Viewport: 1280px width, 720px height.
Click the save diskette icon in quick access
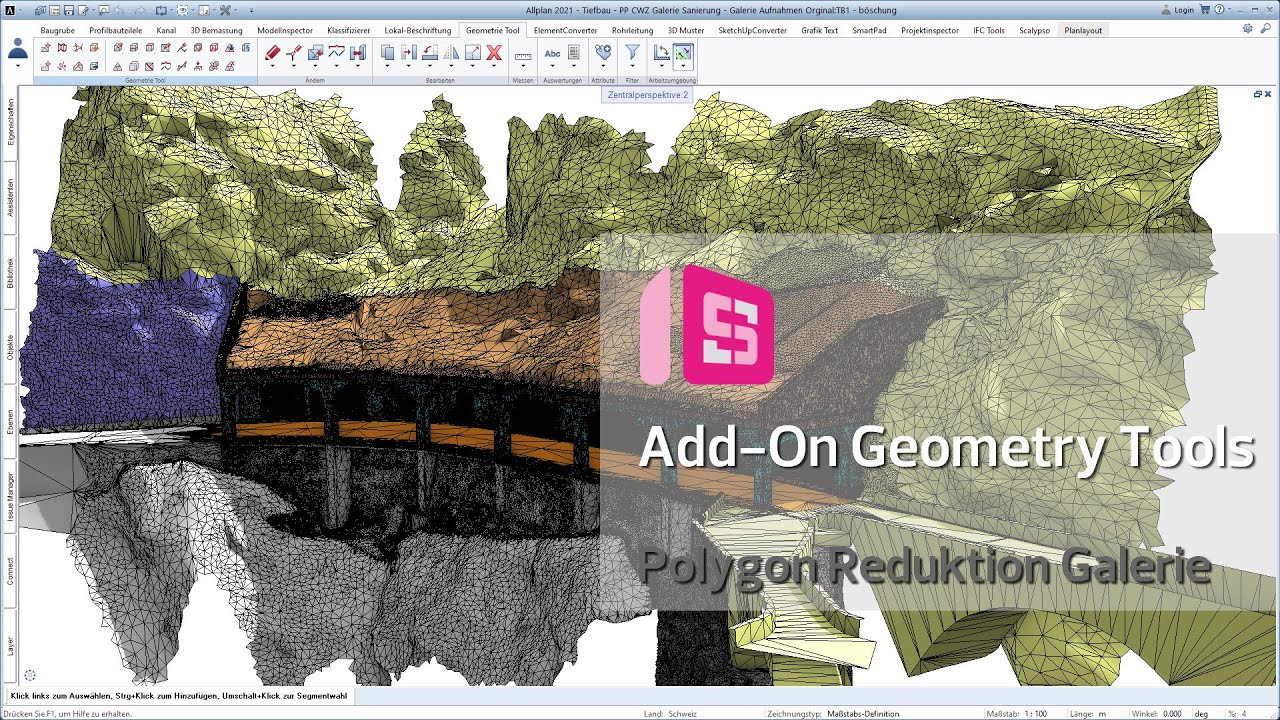pos(68,10)
